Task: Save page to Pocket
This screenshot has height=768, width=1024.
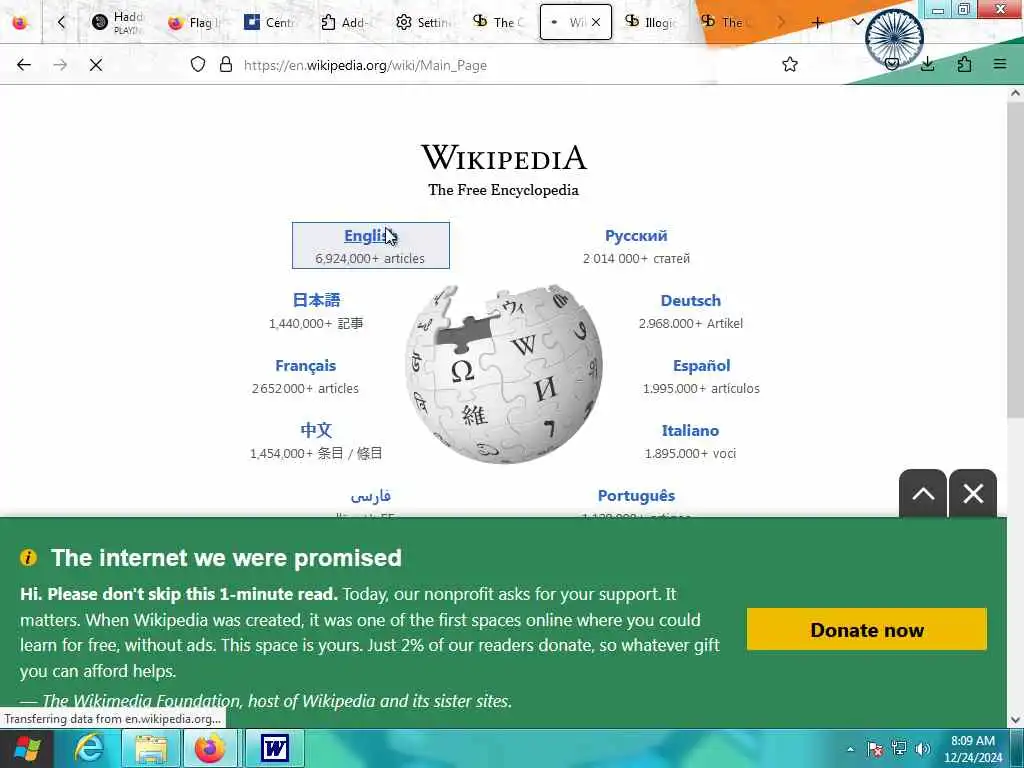Action: [891, 64]
